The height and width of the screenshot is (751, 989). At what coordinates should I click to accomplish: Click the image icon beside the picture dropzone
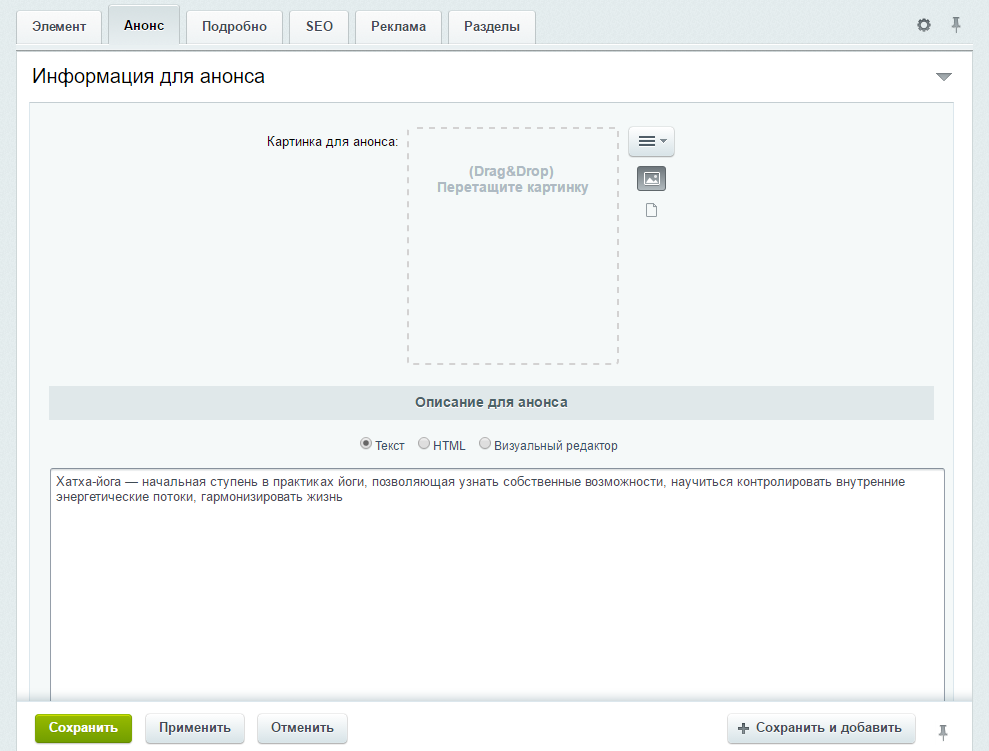coord(651,179)
